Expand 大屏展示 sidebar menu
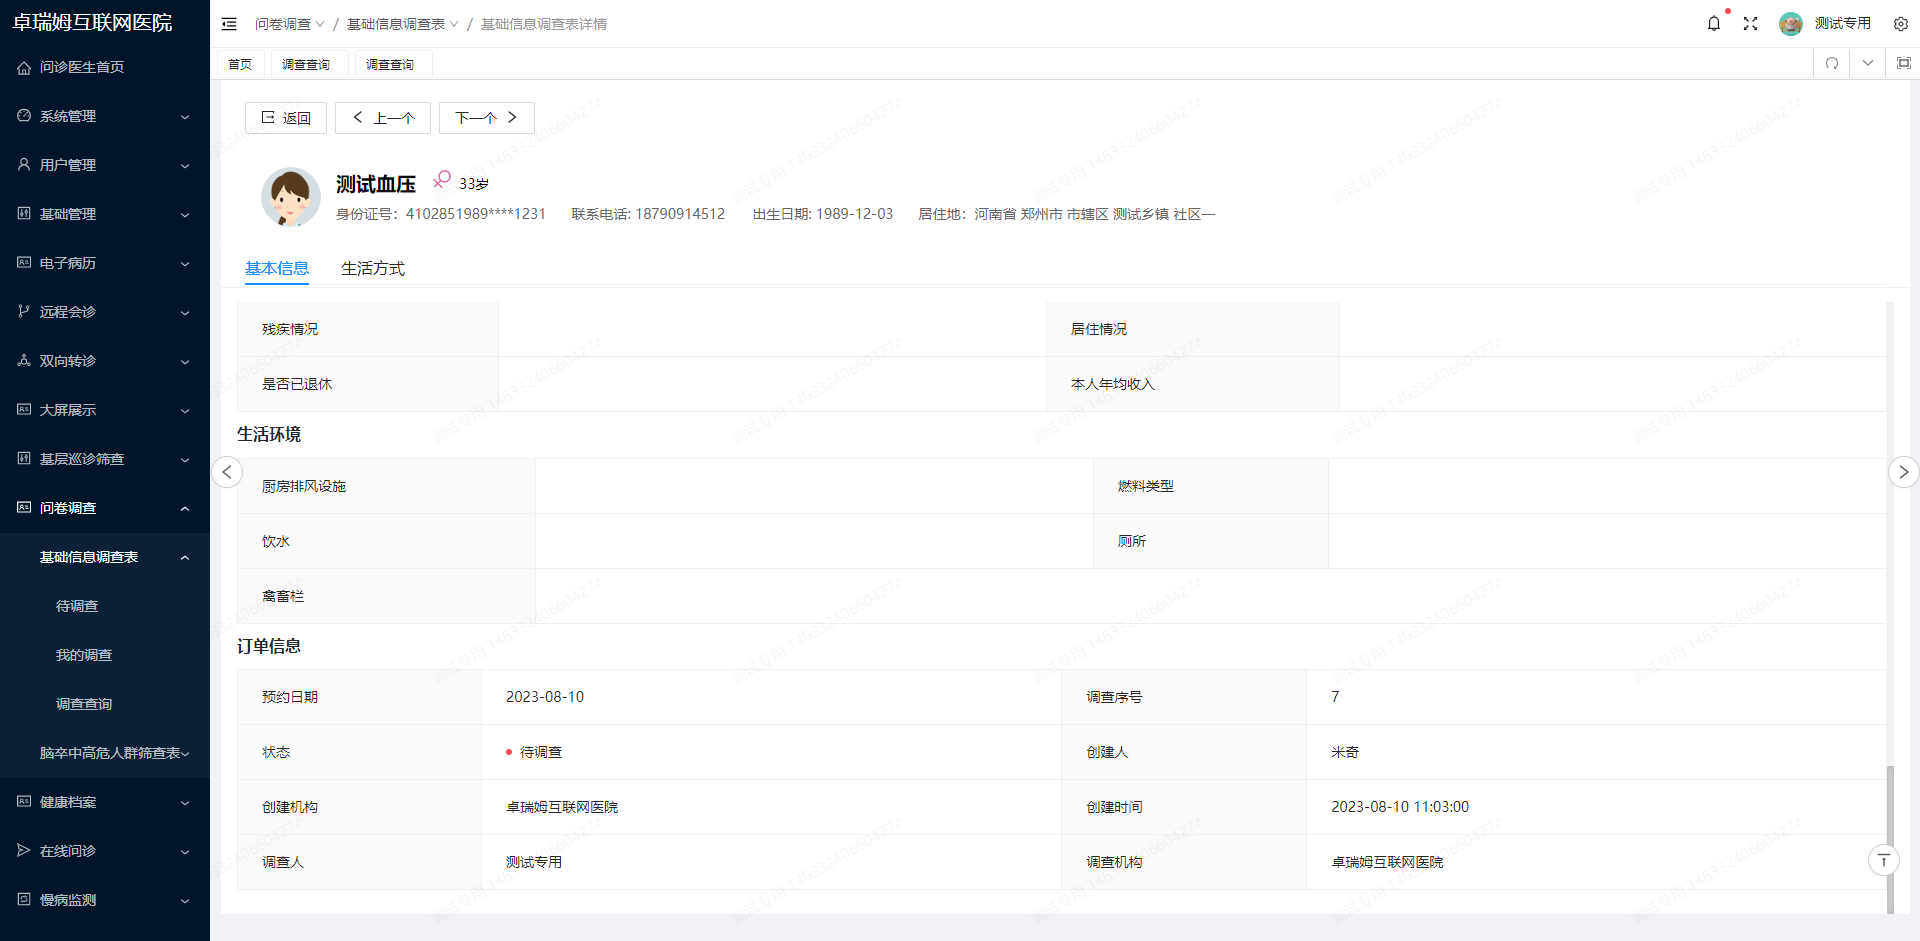Viewport: 1920px width, 941px height. pos(105,410)
